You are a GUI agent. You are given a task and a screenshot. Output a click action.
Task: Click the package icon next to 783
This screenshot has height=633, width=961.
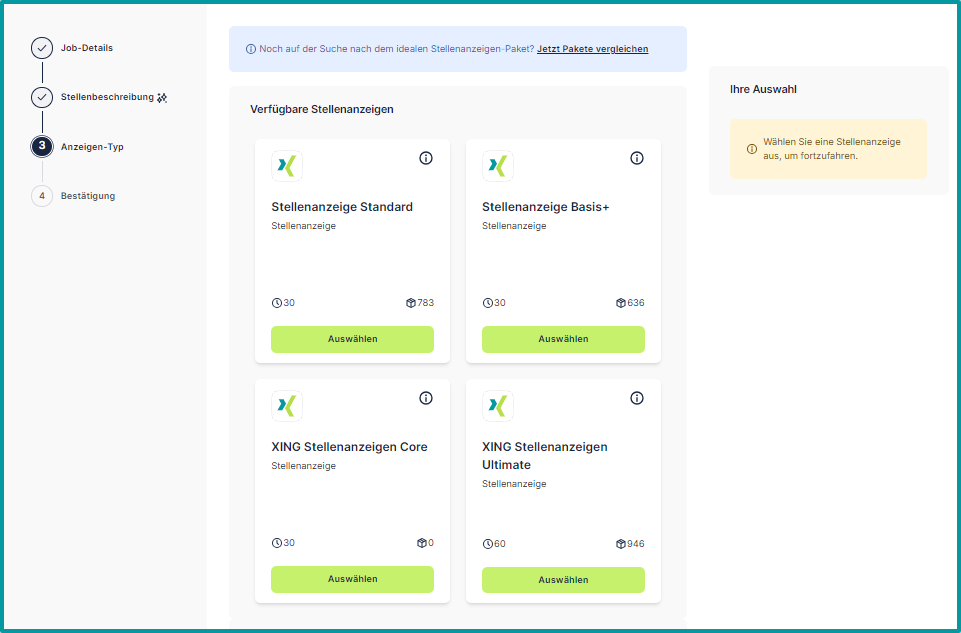[x=409, y=302]
